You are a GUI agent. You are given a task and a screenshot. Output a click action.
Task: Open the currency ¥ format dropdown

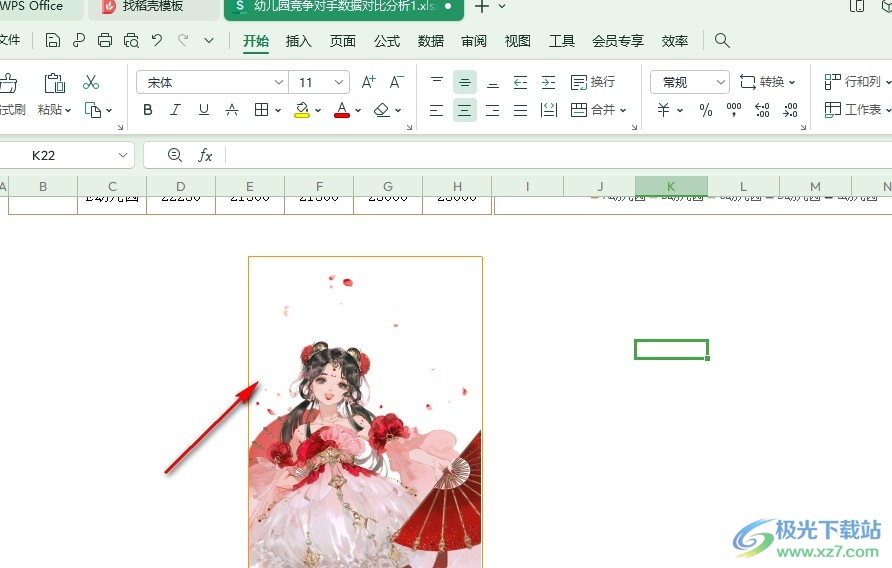pos(679,110)
